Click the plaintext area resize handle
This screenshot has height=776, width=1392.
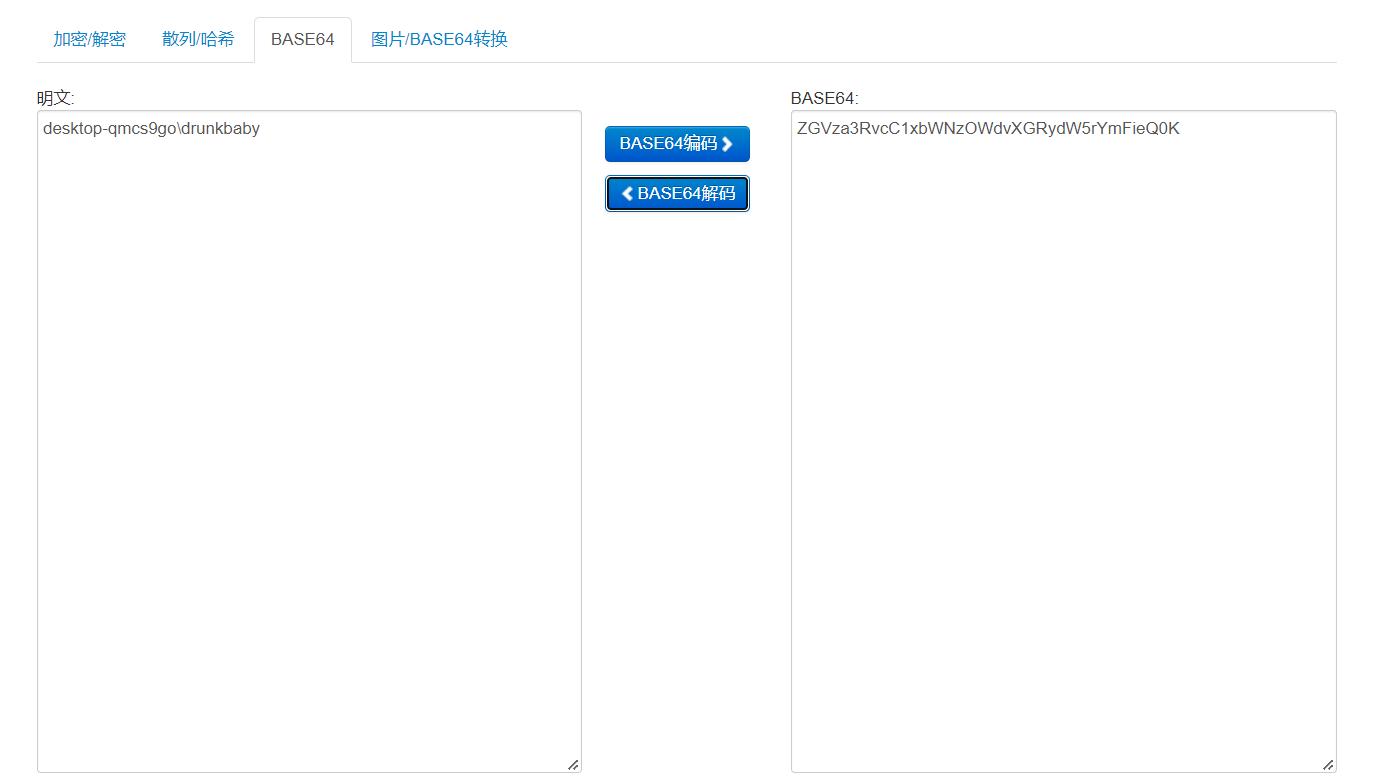pos(573,765)
